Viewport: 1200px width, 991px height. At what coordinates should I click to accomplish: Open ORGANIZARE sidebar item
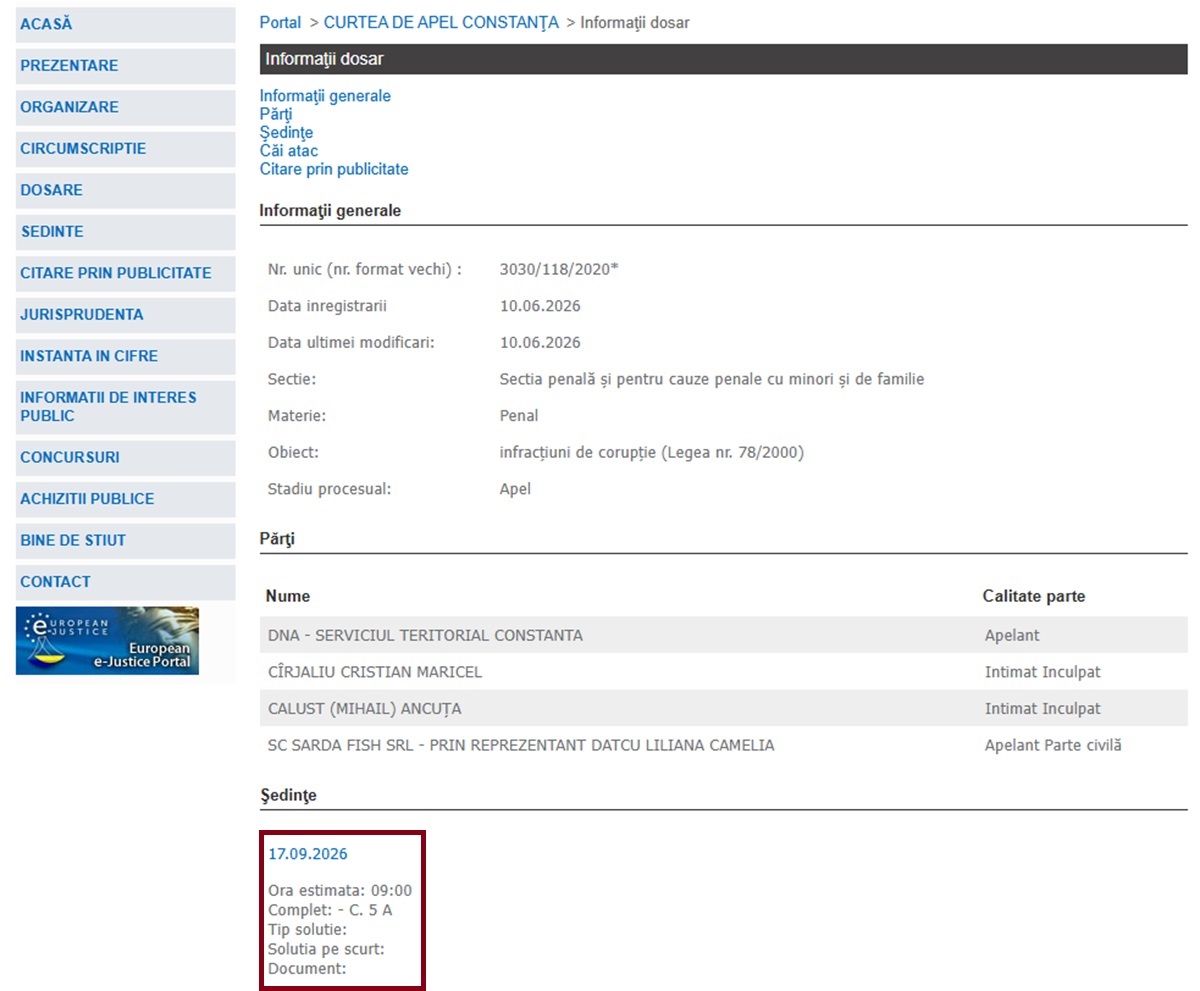(125, 107)
